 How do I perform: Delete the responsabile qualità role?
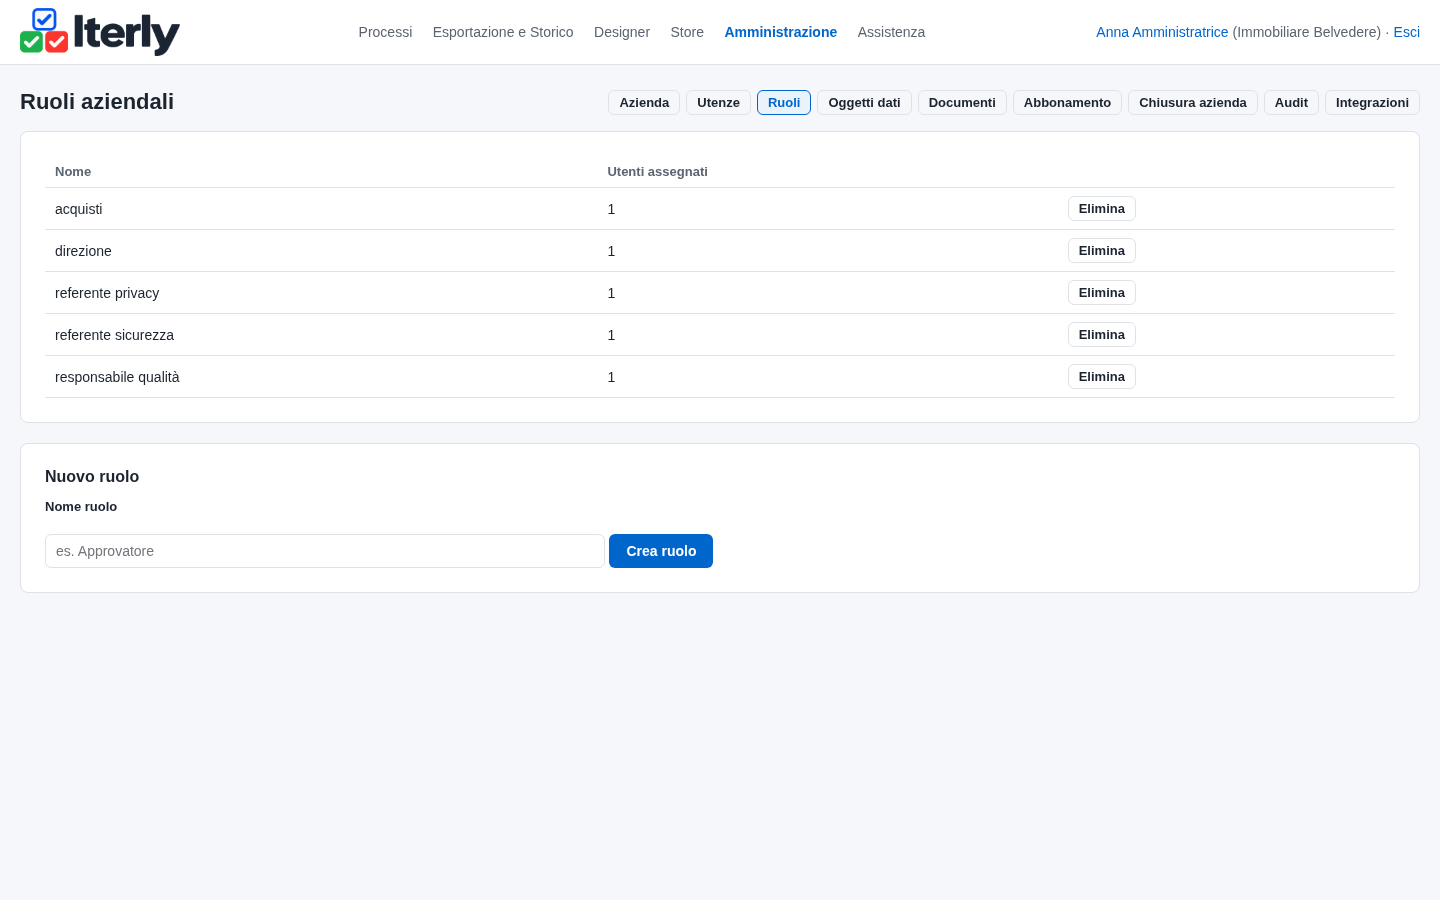coord(1102,377)
